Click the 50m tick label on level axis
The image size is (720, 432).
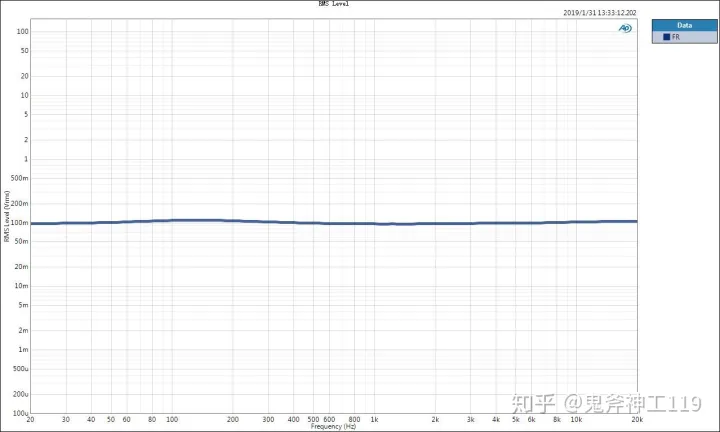[x=21, y=241]
